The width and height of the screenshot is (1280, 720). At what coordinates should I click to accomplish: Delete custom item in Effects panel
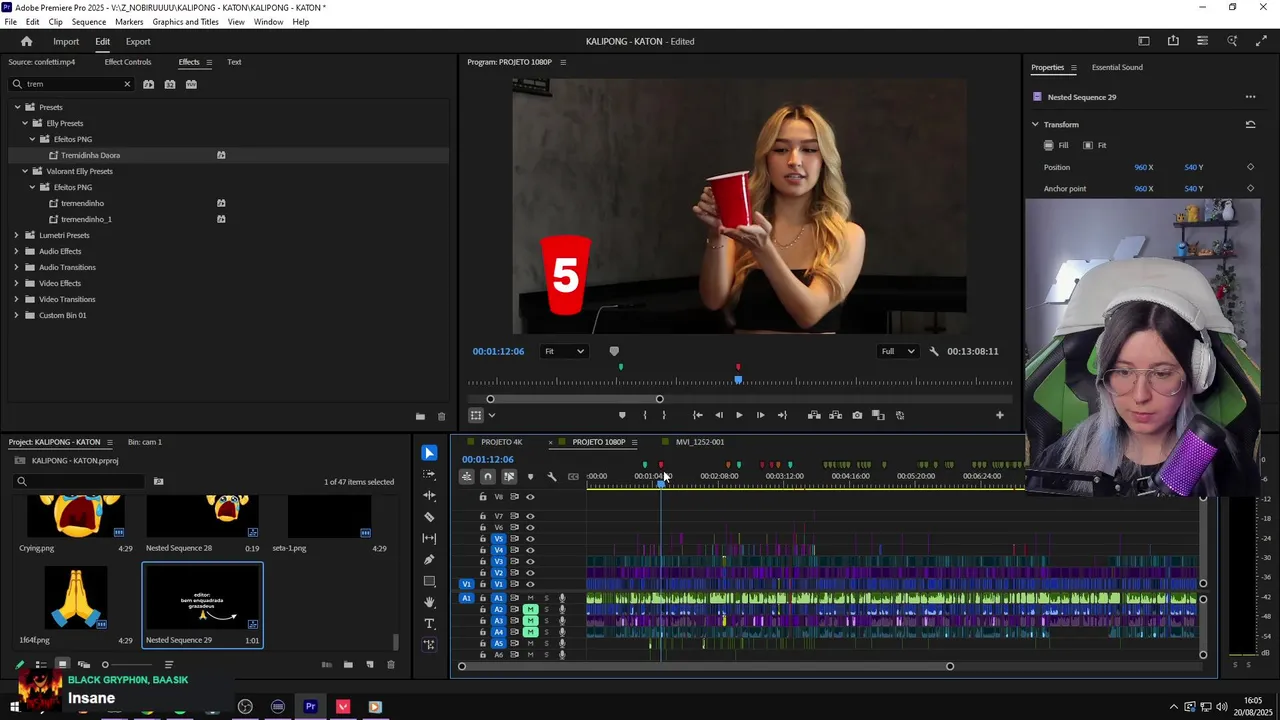click(x=441, y=416)
